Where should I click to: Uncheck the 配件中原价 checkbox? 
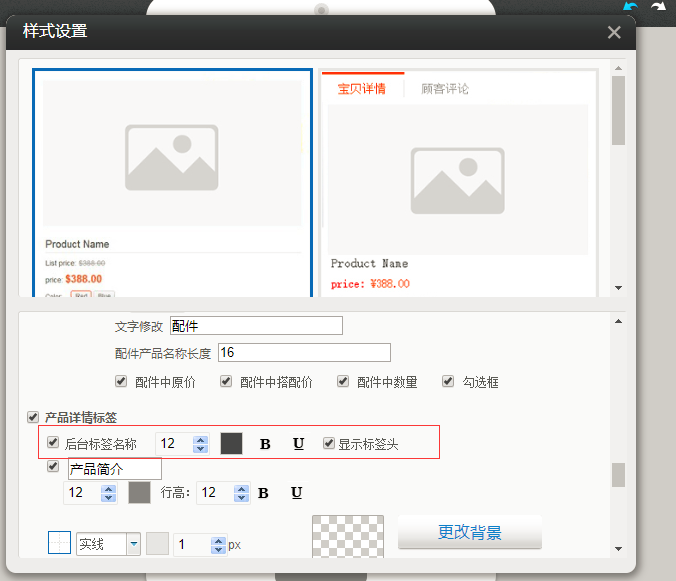click(121, 382)
